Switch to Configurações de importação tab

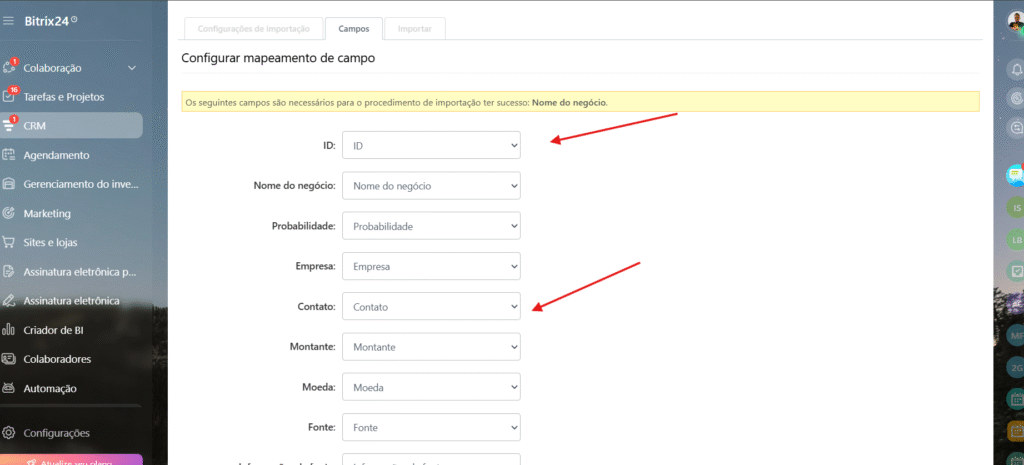click(253, 29)
